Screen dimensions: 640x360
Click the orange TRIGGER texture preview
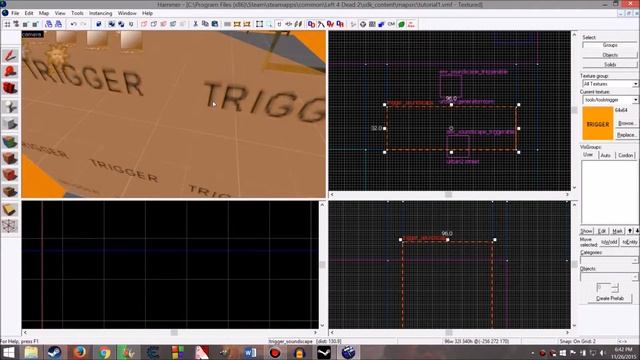(x=598, y=123)
